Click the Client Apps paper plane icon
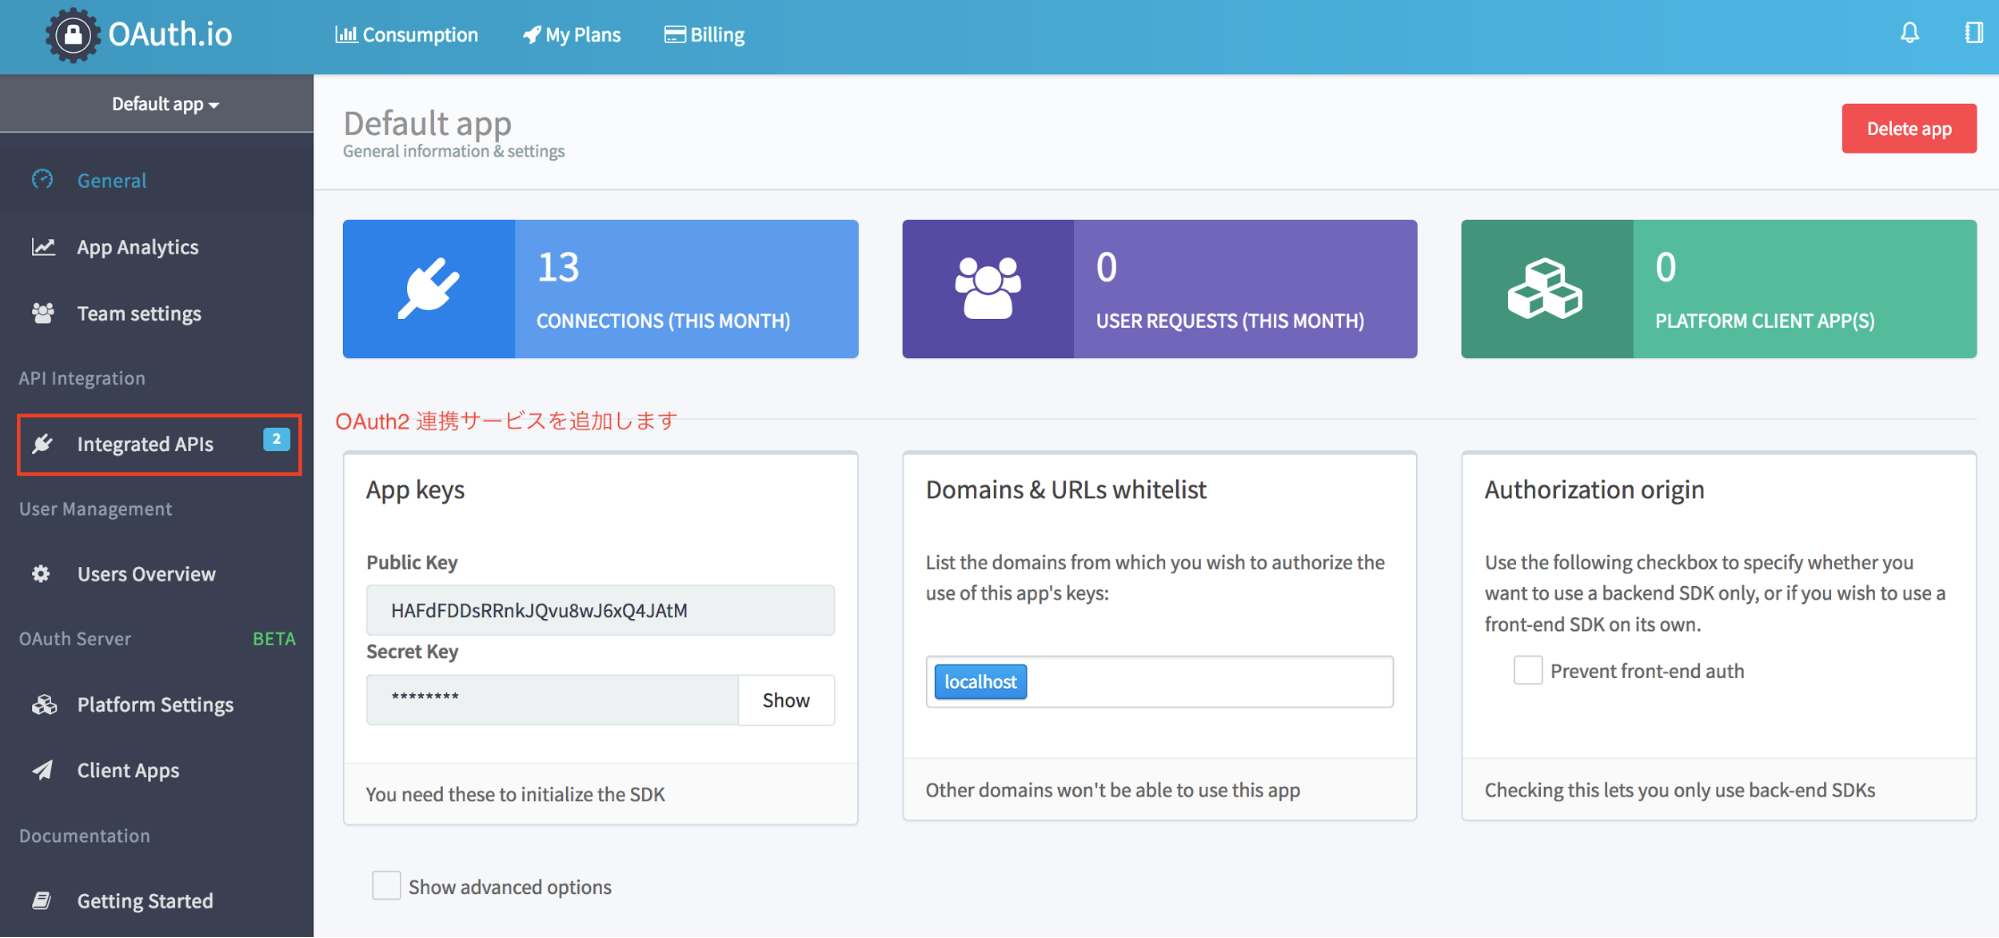1999x938 pixels. click(x=42, y=770)
